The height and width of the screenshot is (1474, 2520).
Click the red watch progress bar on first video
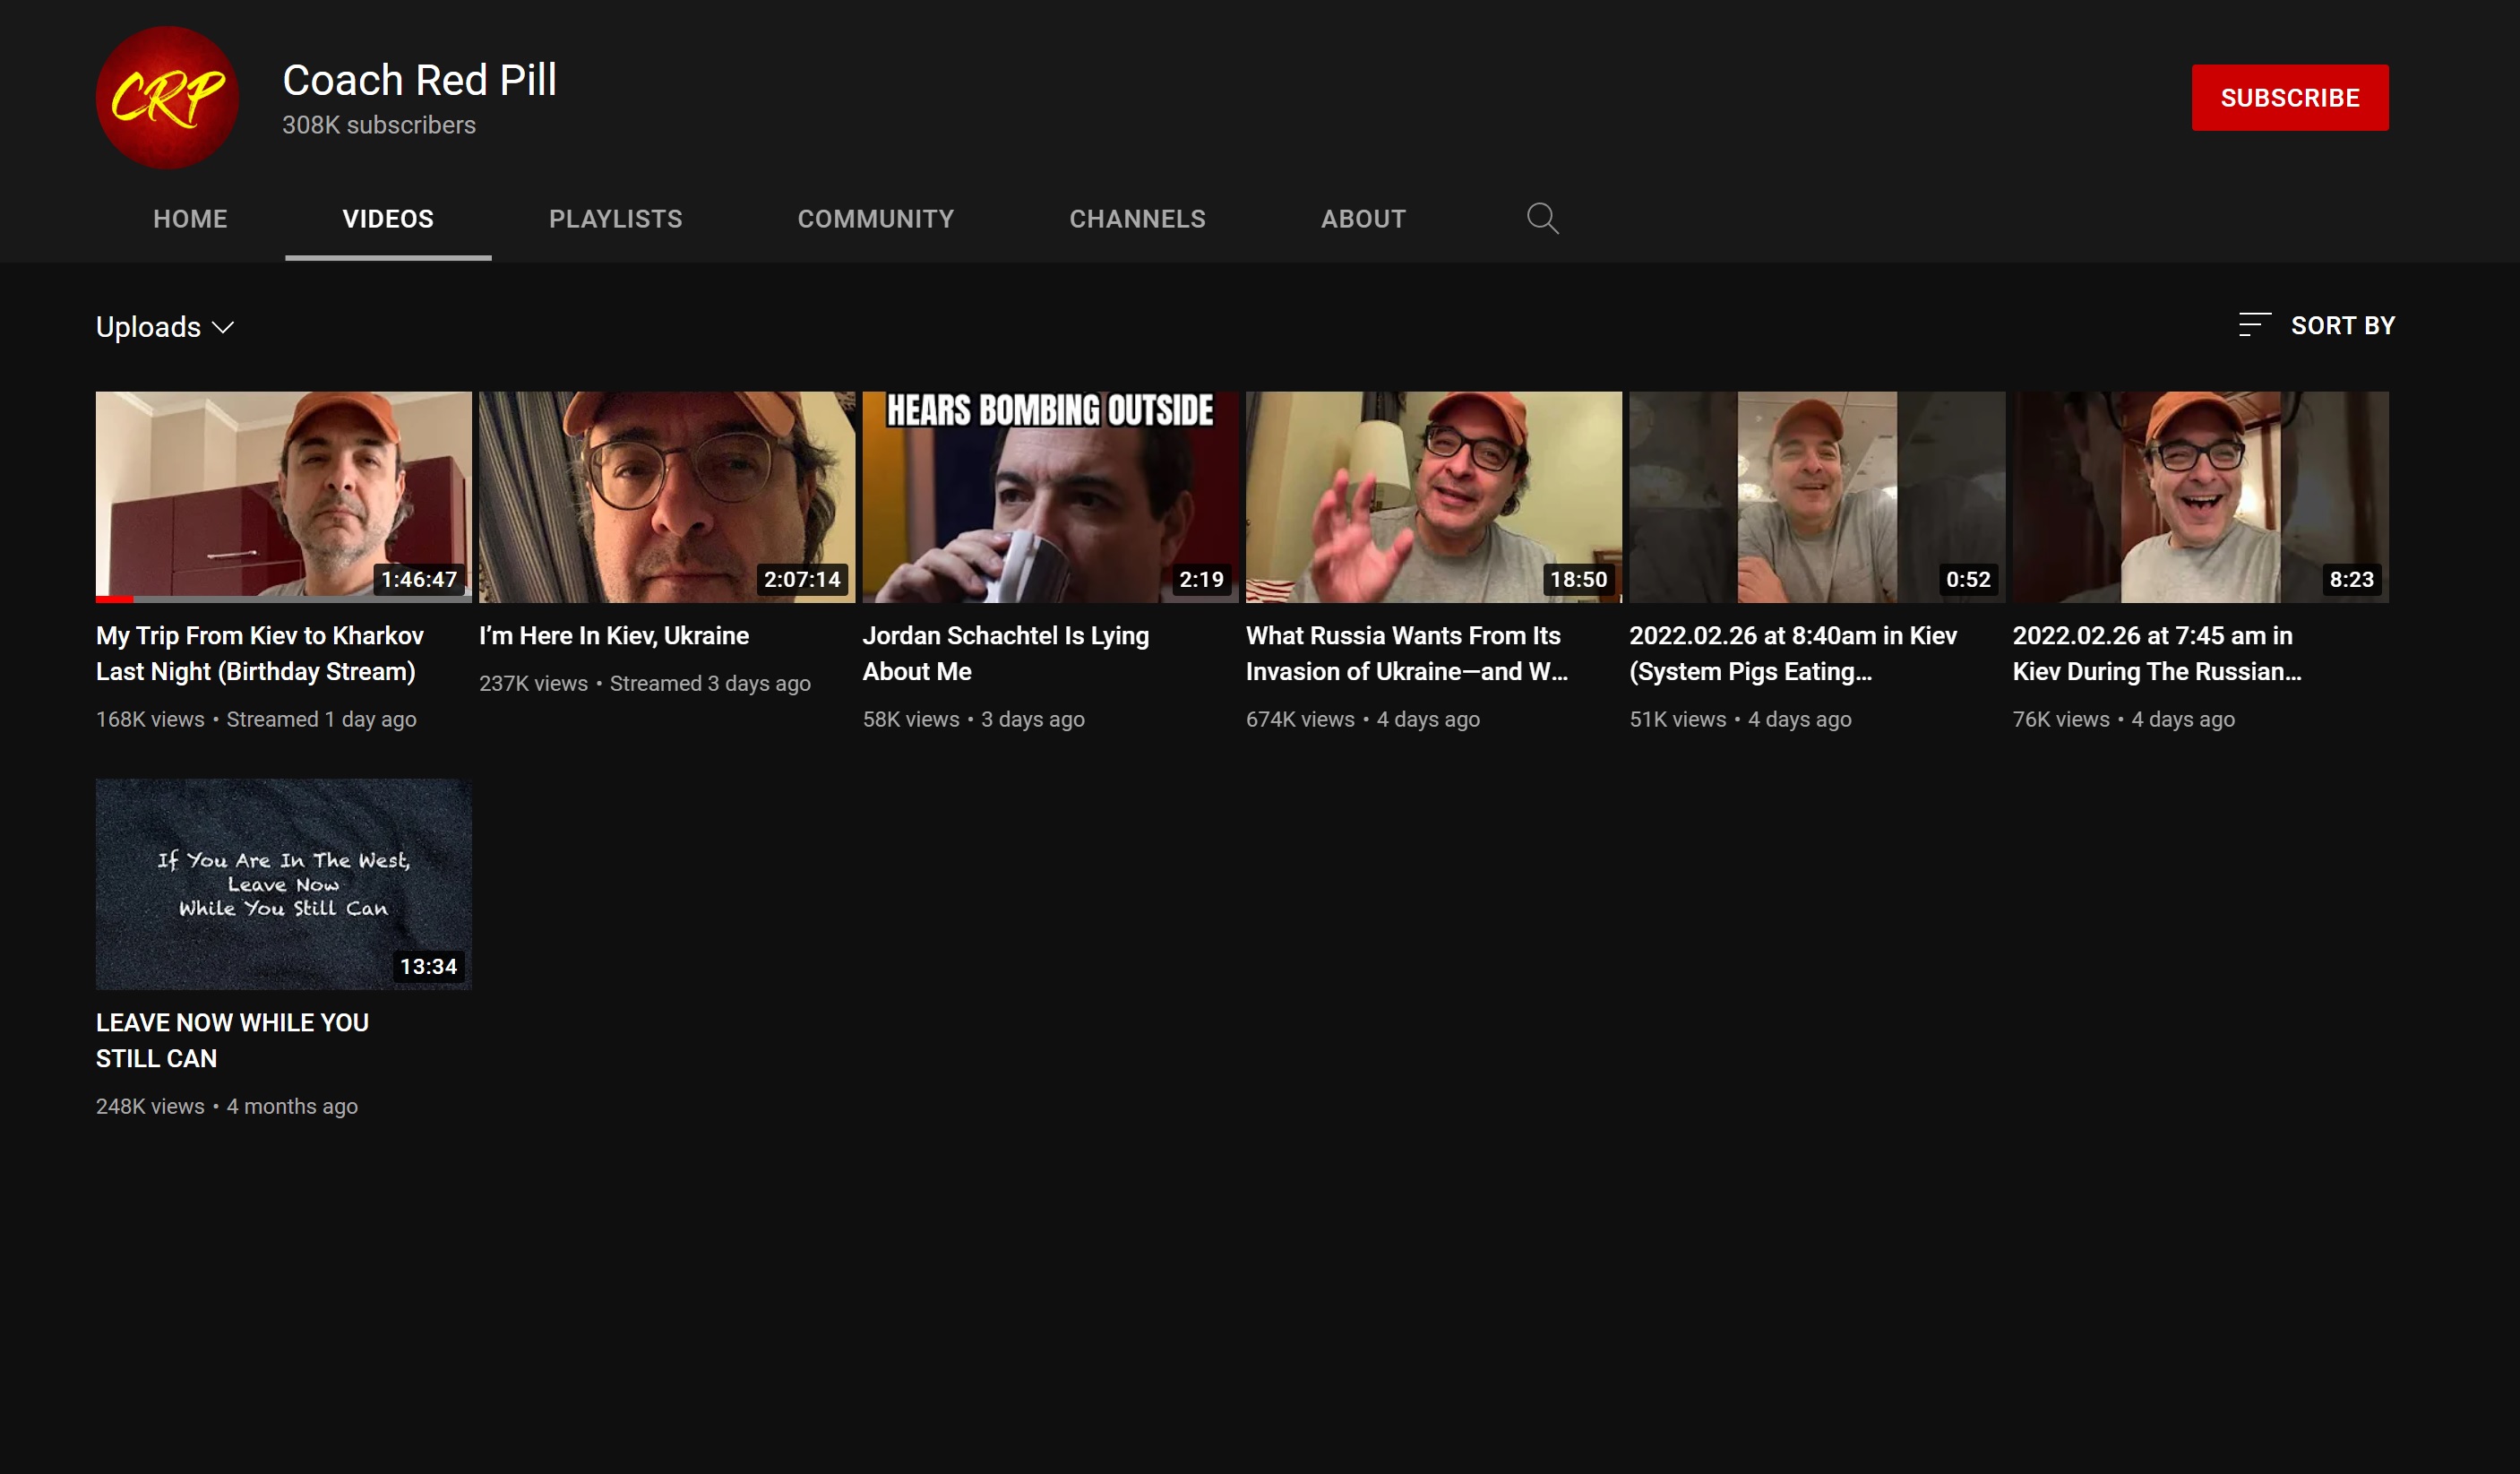tap(114, 599)
